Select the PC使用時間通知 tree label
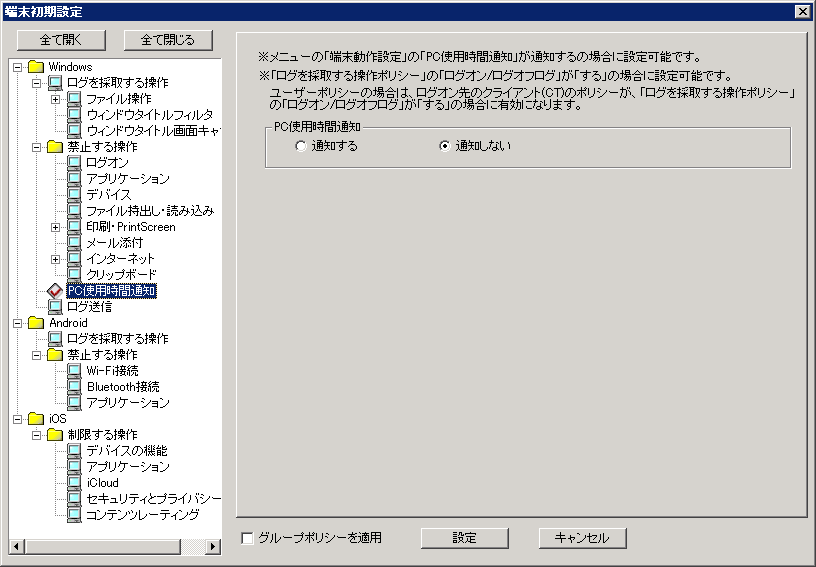Image resolution: width=816 pixels, height=567 pixels. click(112, 291)
